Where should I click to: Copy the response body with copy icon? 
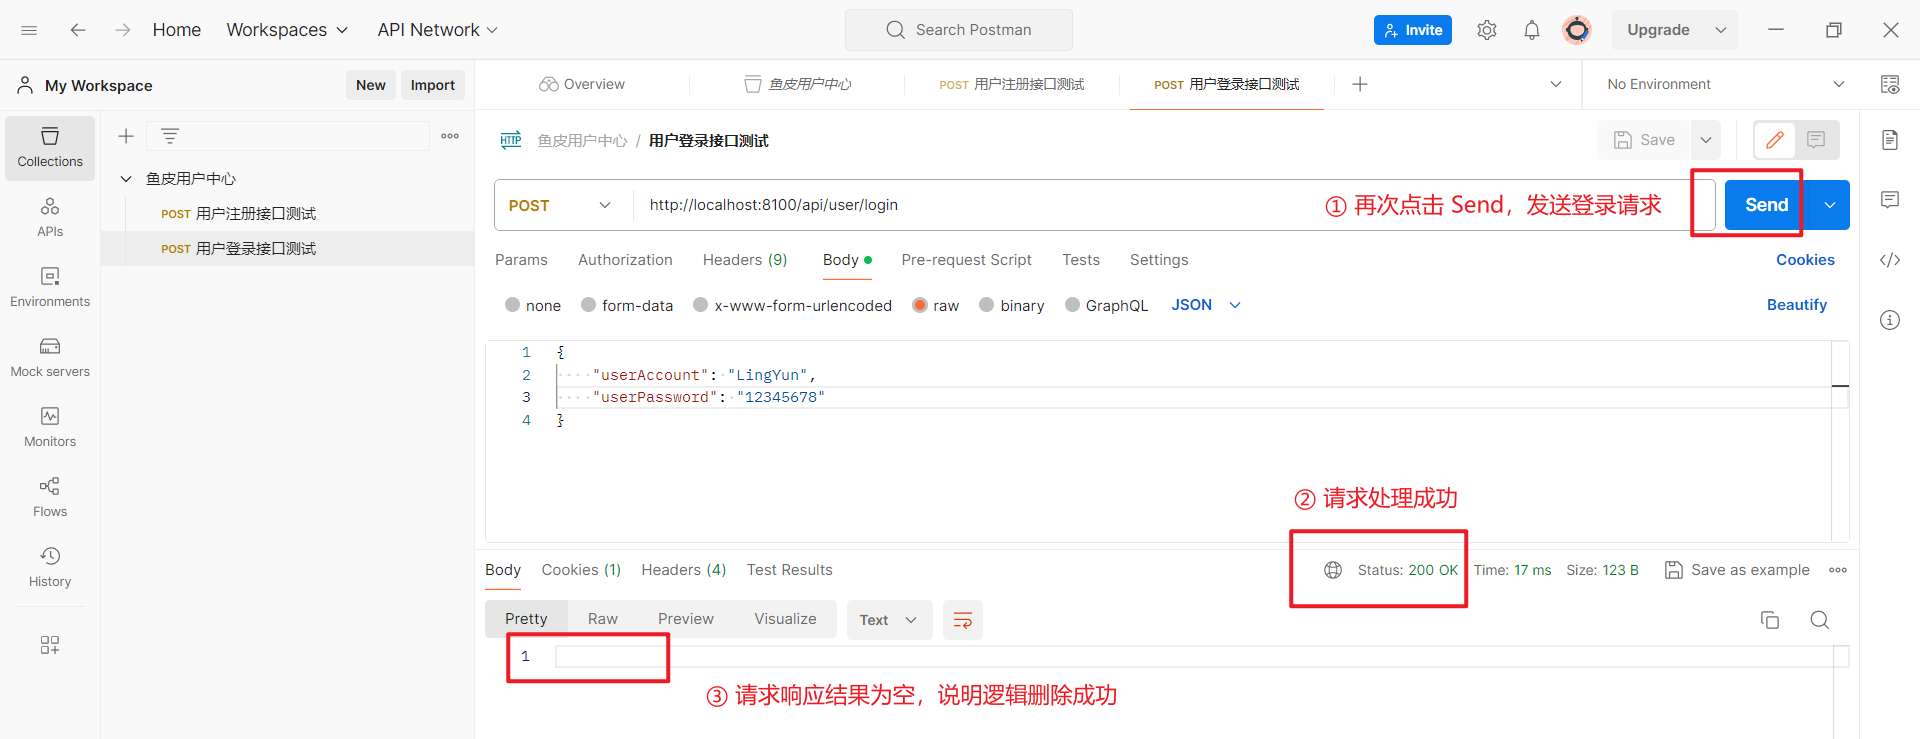1769,620
